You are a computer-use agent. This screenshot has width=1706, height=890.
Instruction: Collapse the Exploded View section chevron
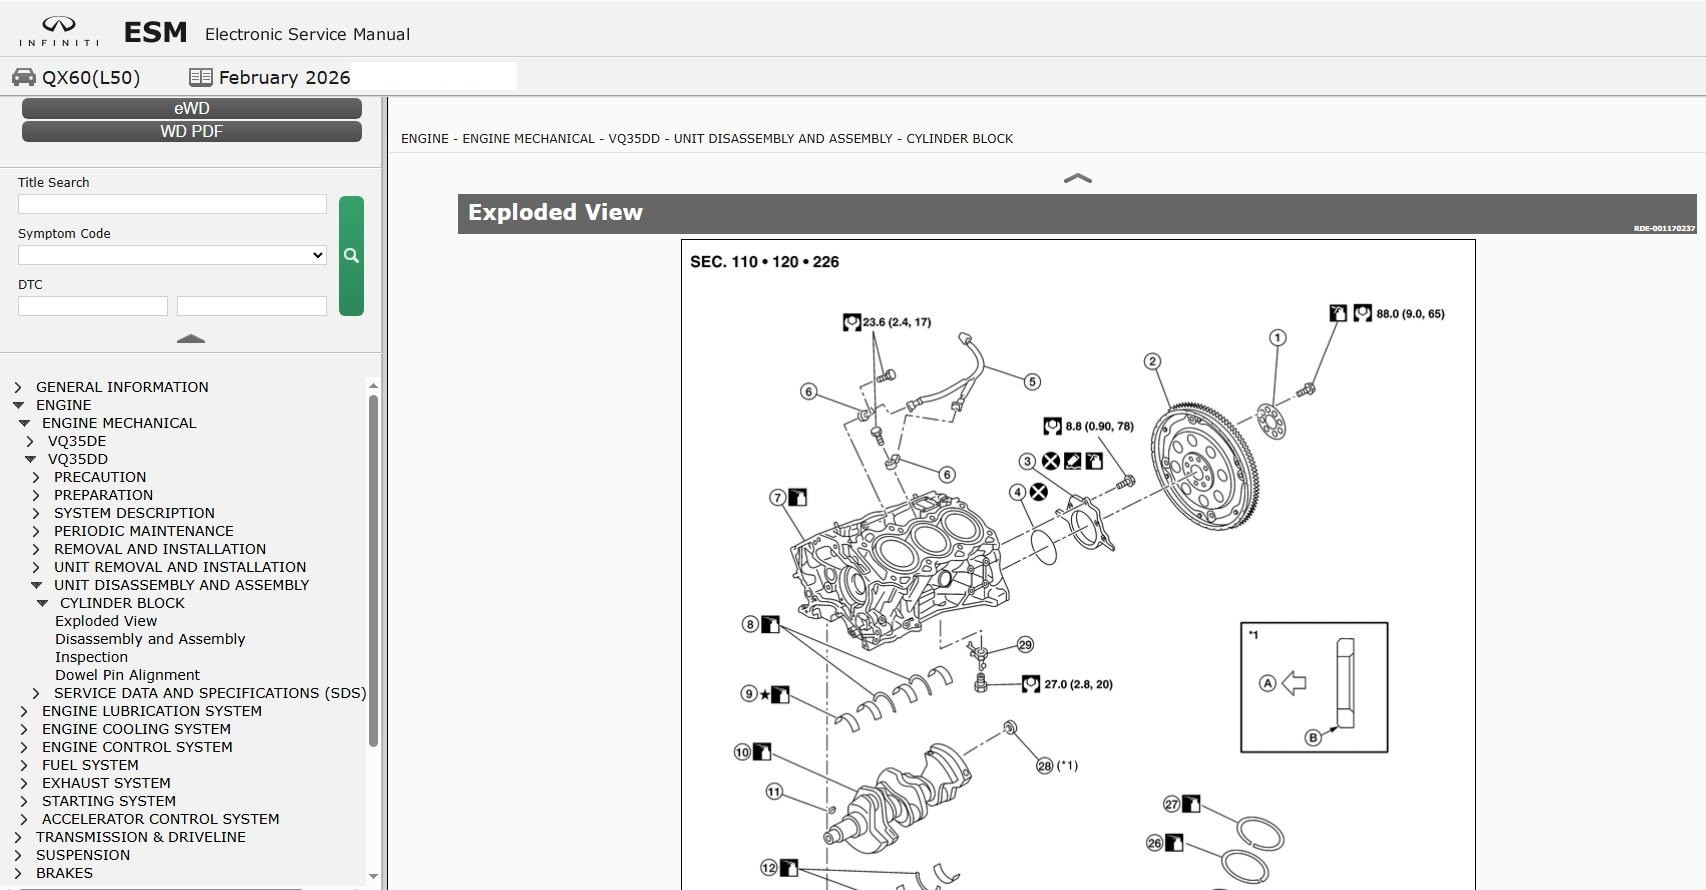tap(1077, 178)
